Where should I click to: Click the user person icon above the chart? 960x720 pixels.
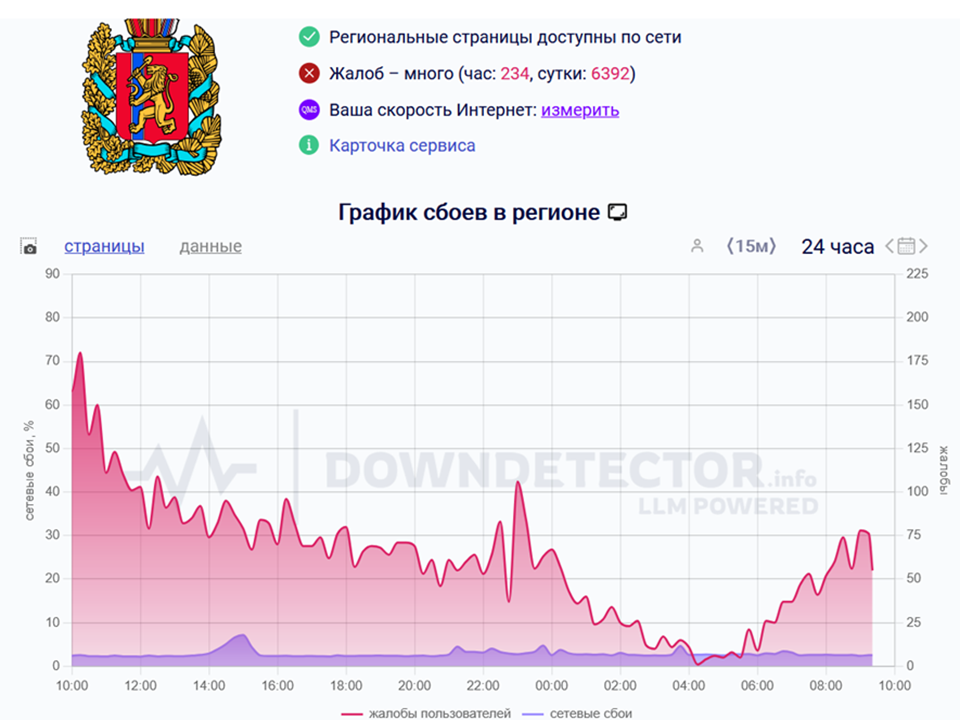[x=697, y=246]
